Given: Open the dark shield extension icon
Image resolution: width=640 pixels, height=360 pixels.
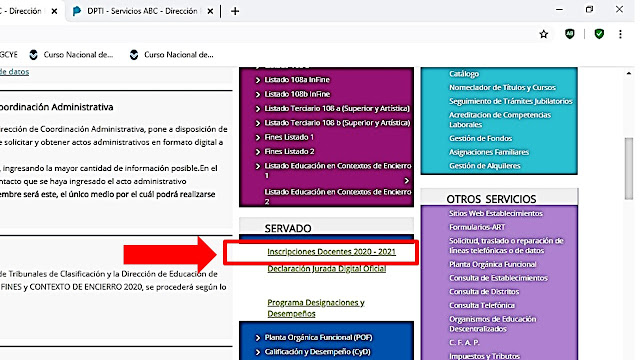Looking at the screenshot, I should pos(569,34).
